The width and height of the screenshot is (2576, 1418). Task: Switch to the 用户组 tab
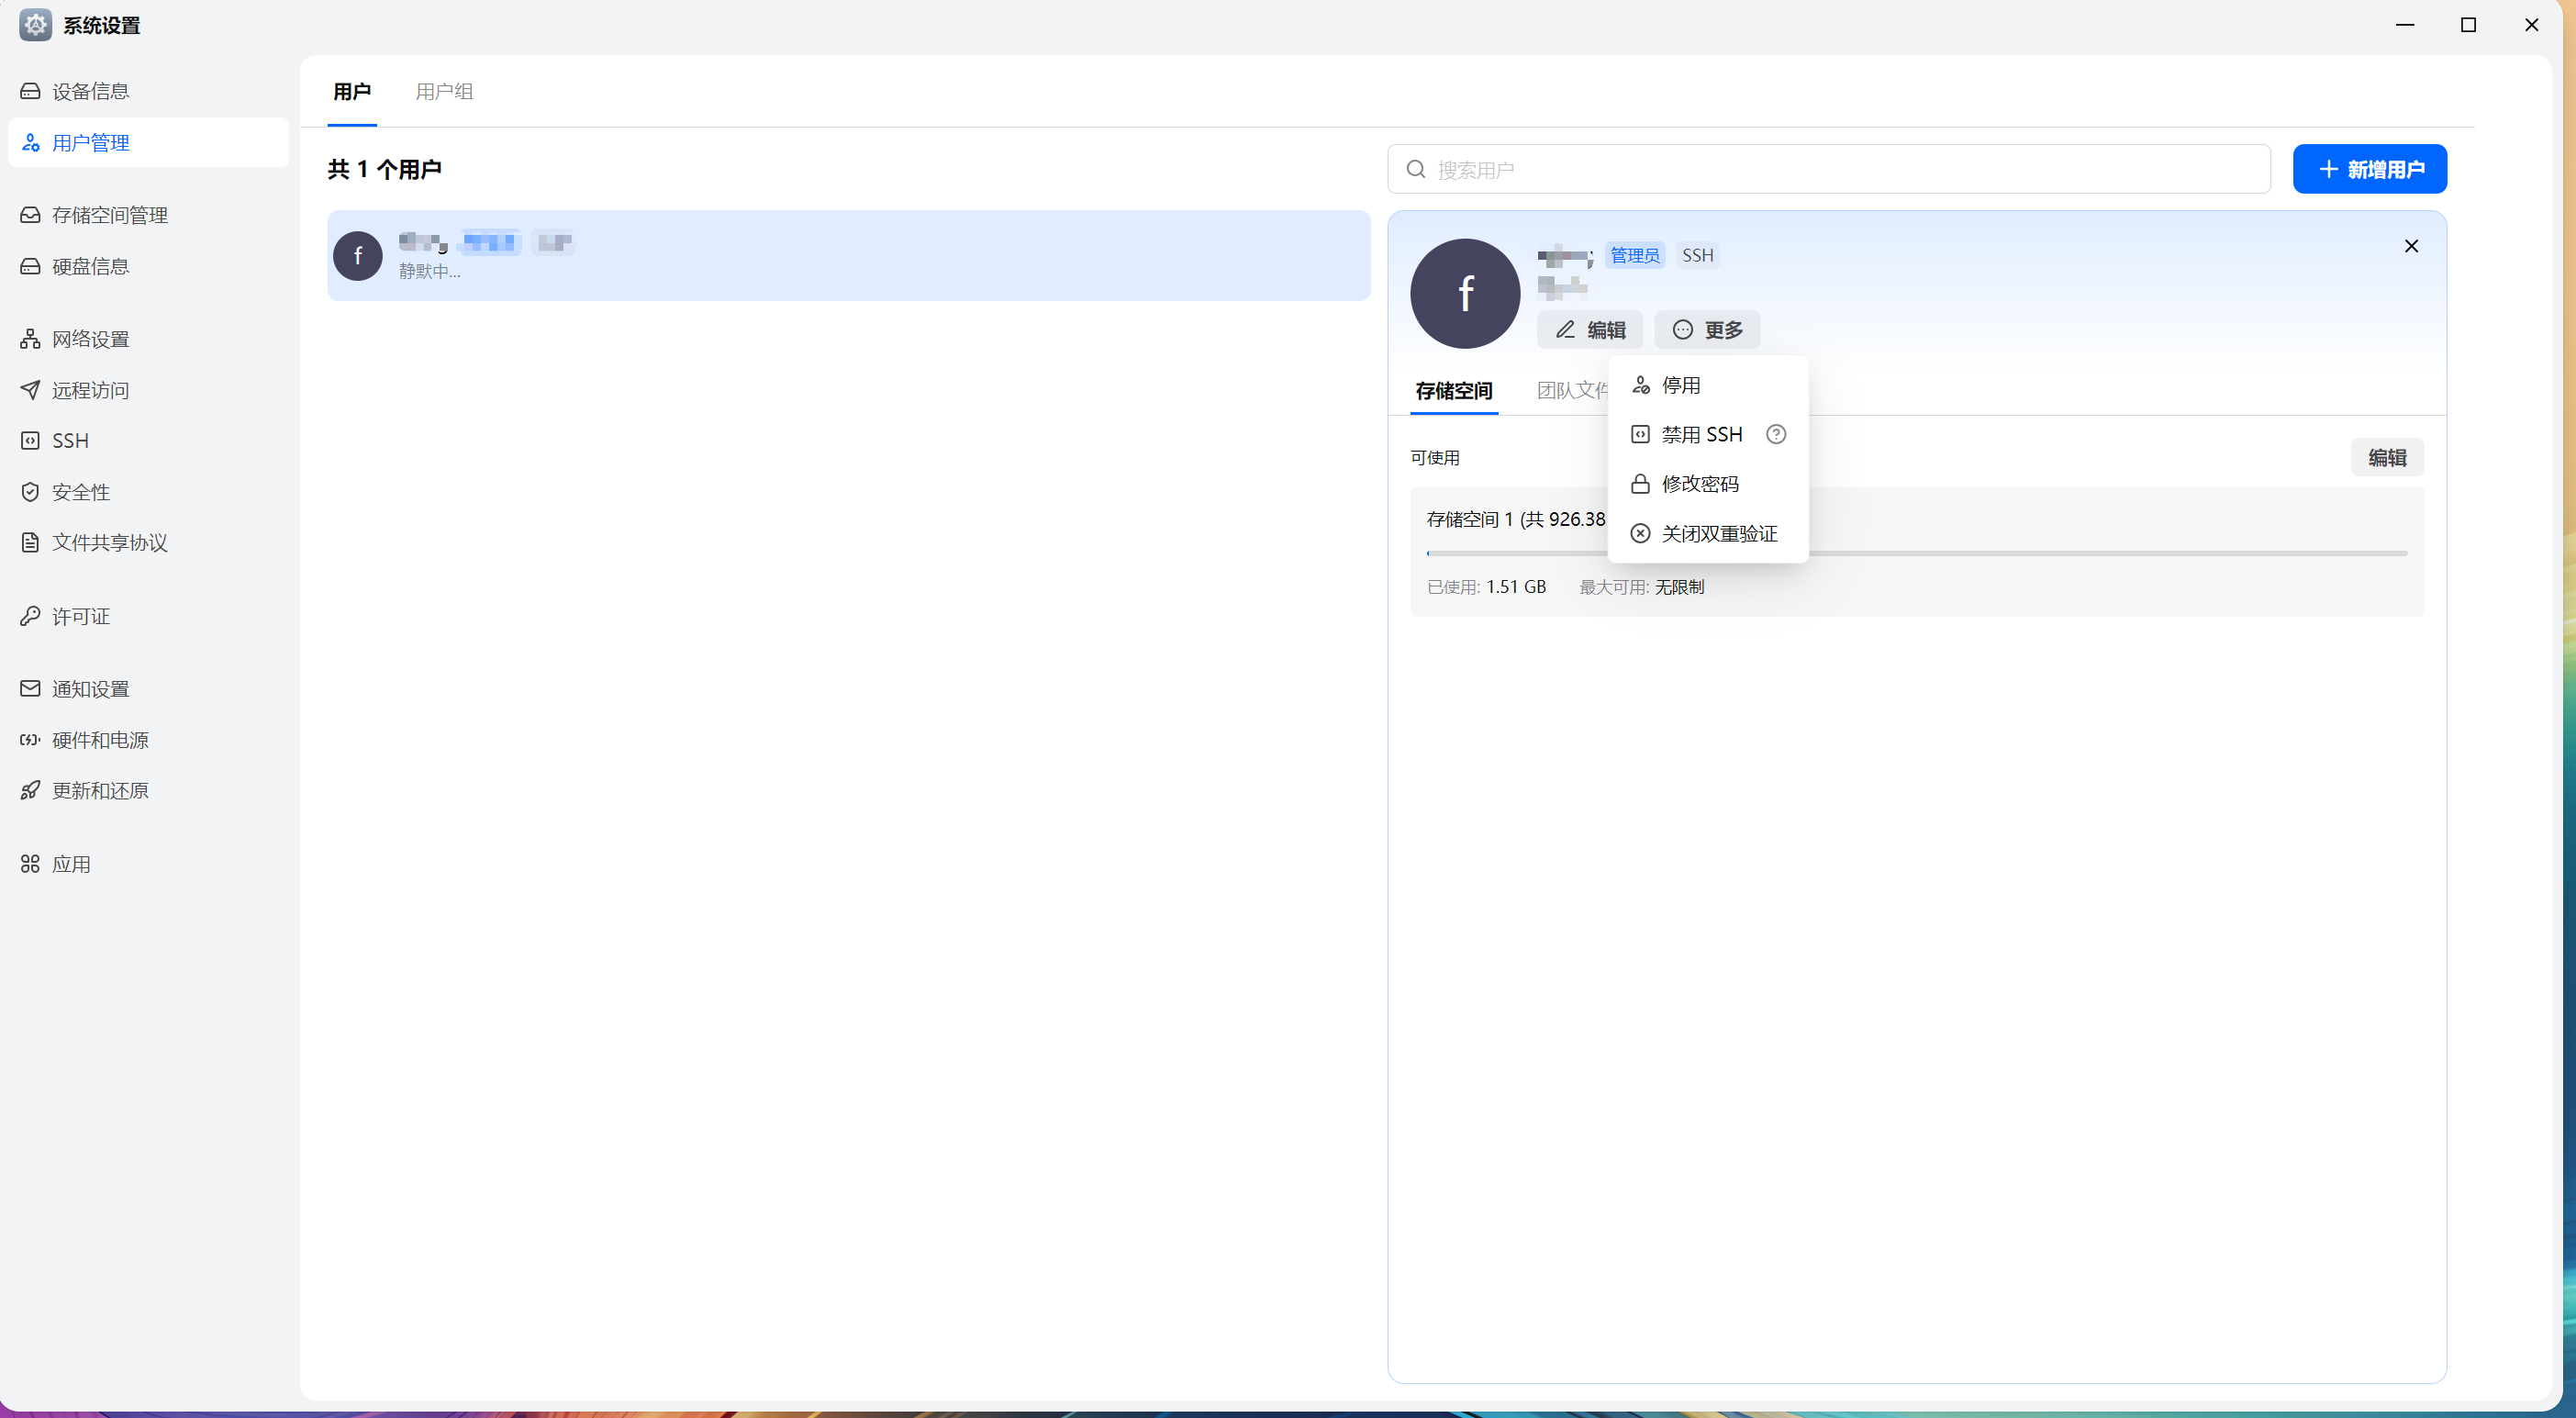pos(444,91)
